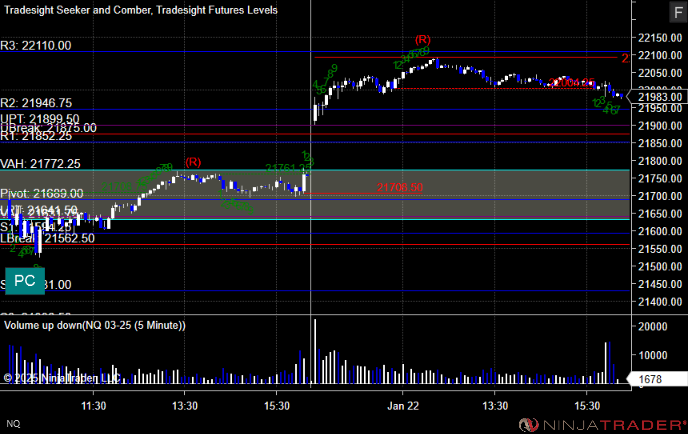
Task: Click the LBreak: 21562.50 level label
Action: pos(47,238)
